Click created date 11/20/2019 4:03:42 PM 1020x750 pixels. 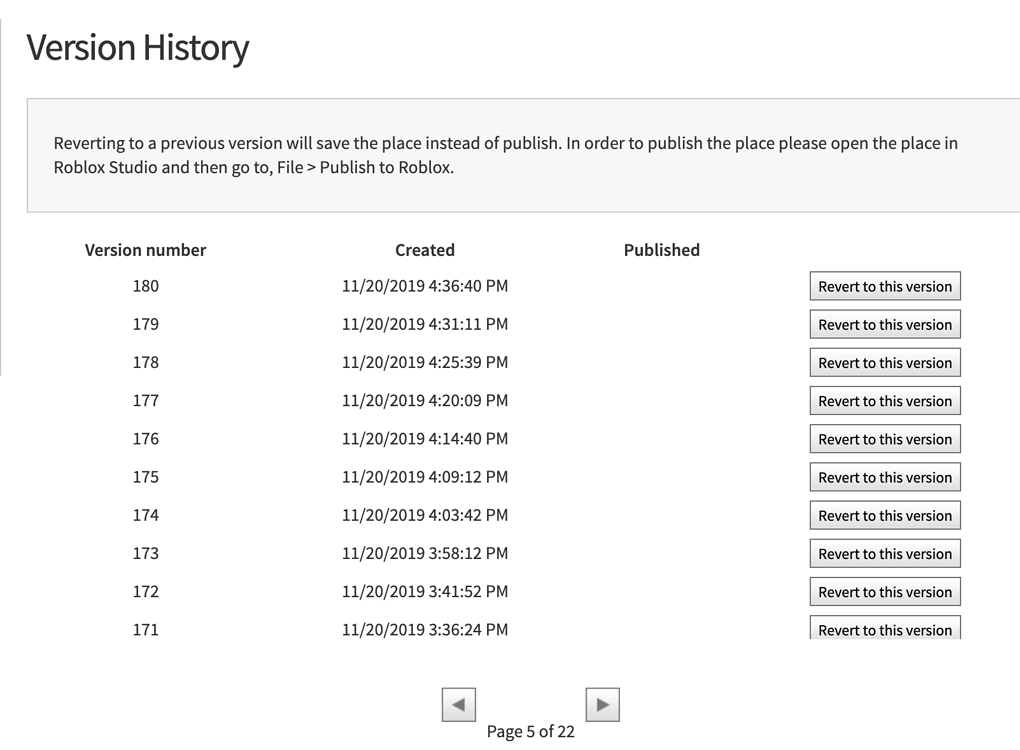pos(425,515)
